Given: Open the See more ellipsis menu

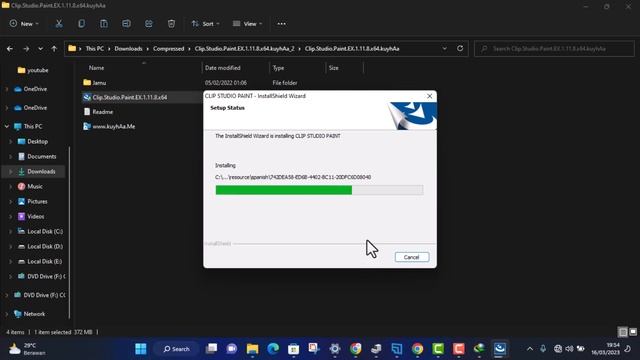Looking at the screenshot, I should [x=282, y=24].
